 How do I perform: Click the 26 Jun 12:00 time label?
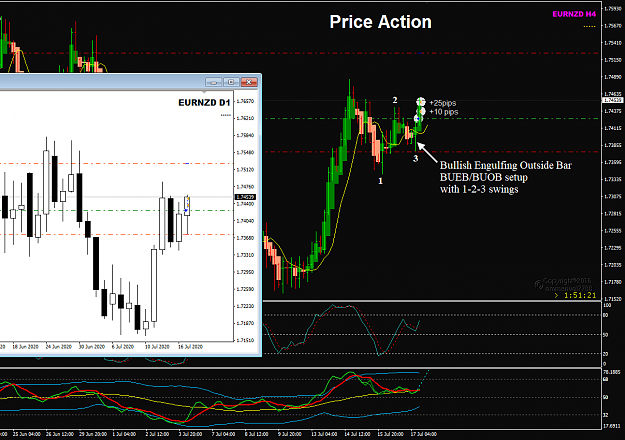[60, 434]
